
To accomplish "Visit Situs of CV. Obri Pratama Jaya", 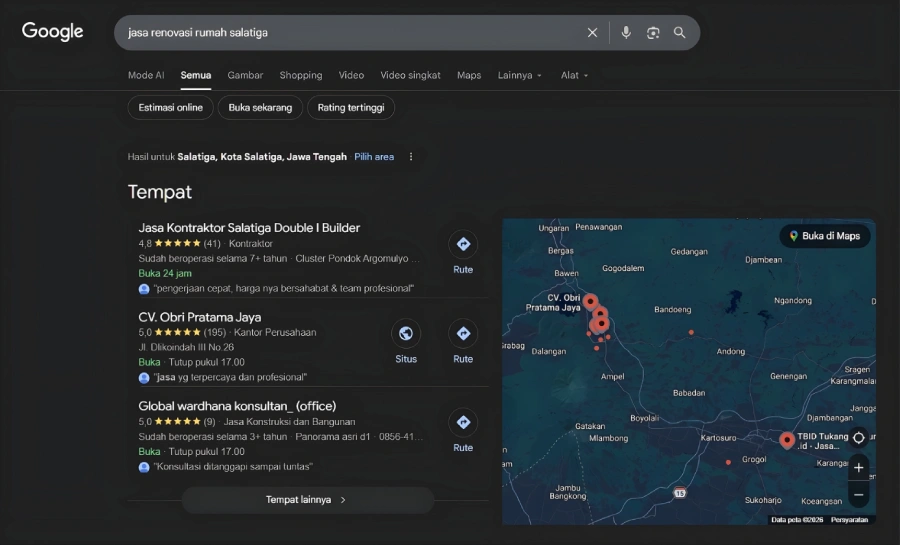I will click(406, 342).
